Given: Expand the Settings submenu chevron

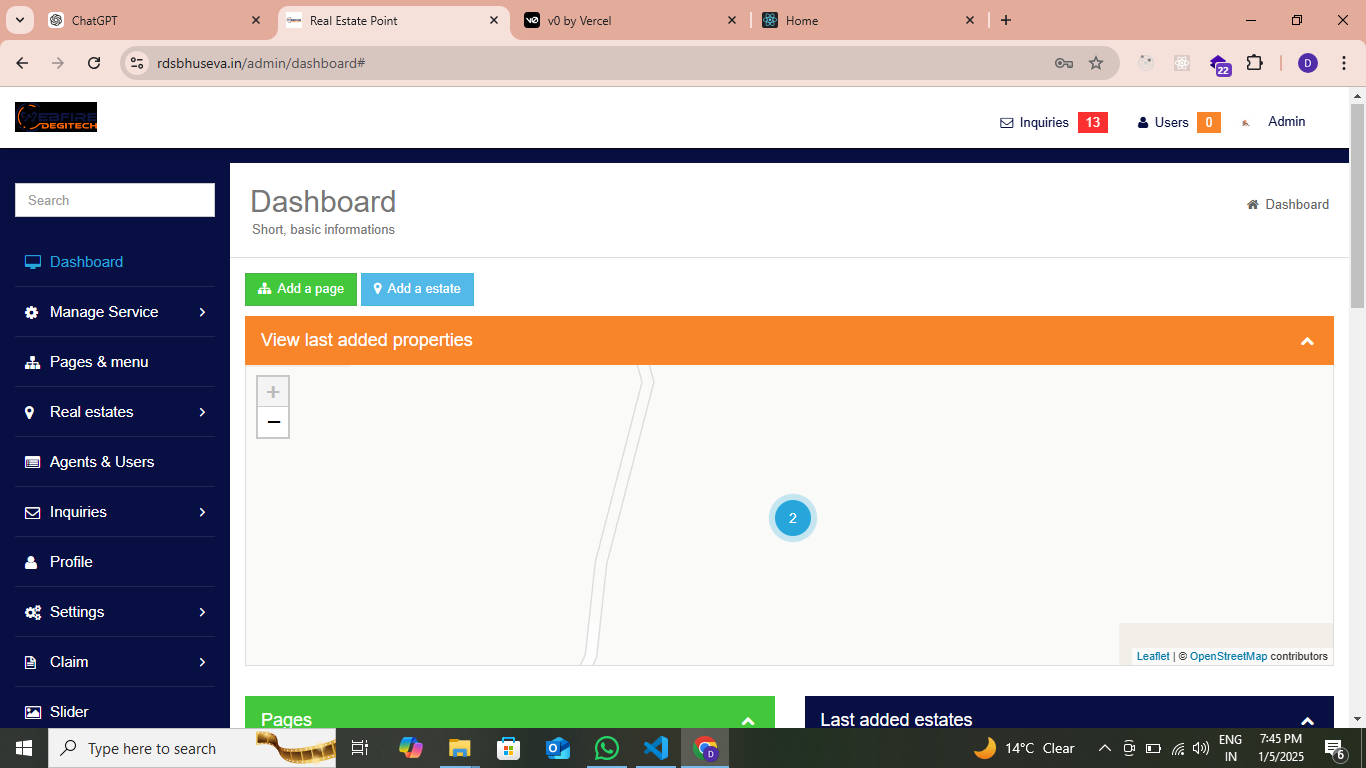Looking at the screenshot, I should coord(202,612).
